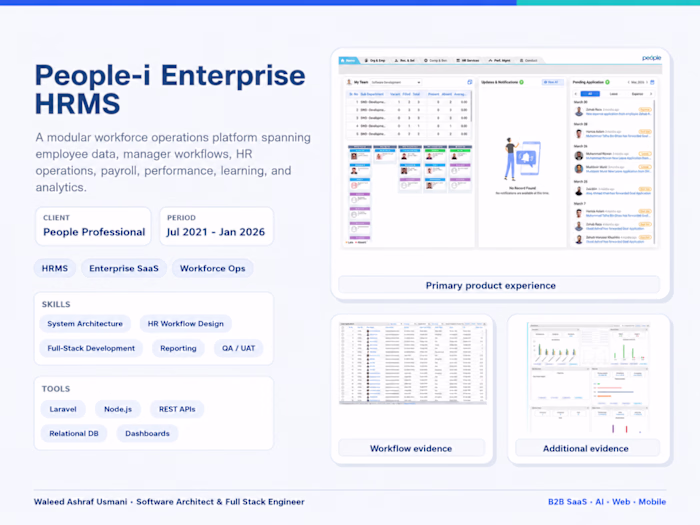Open the Home tab in HRMS screenshot
The image size is (700, 525).
[x=349, y=60]
